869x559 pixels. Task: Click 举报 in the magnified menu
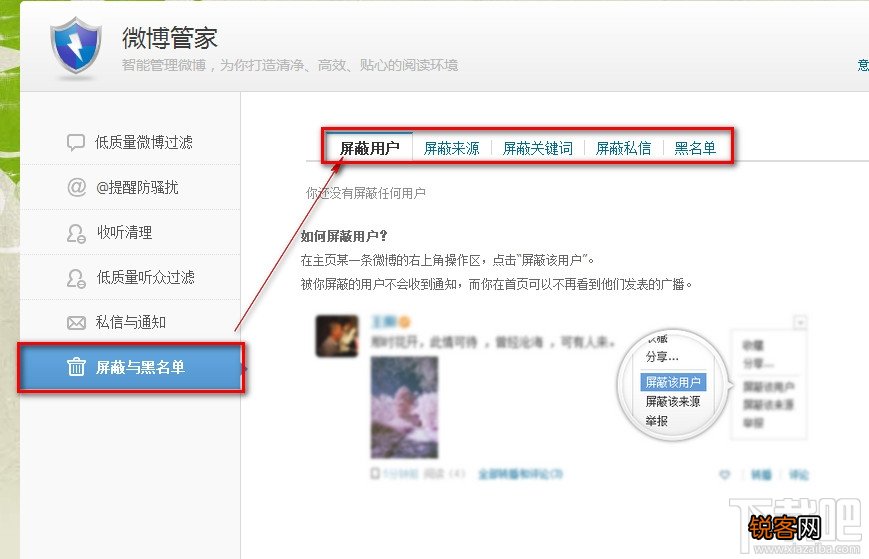(656, 421)
